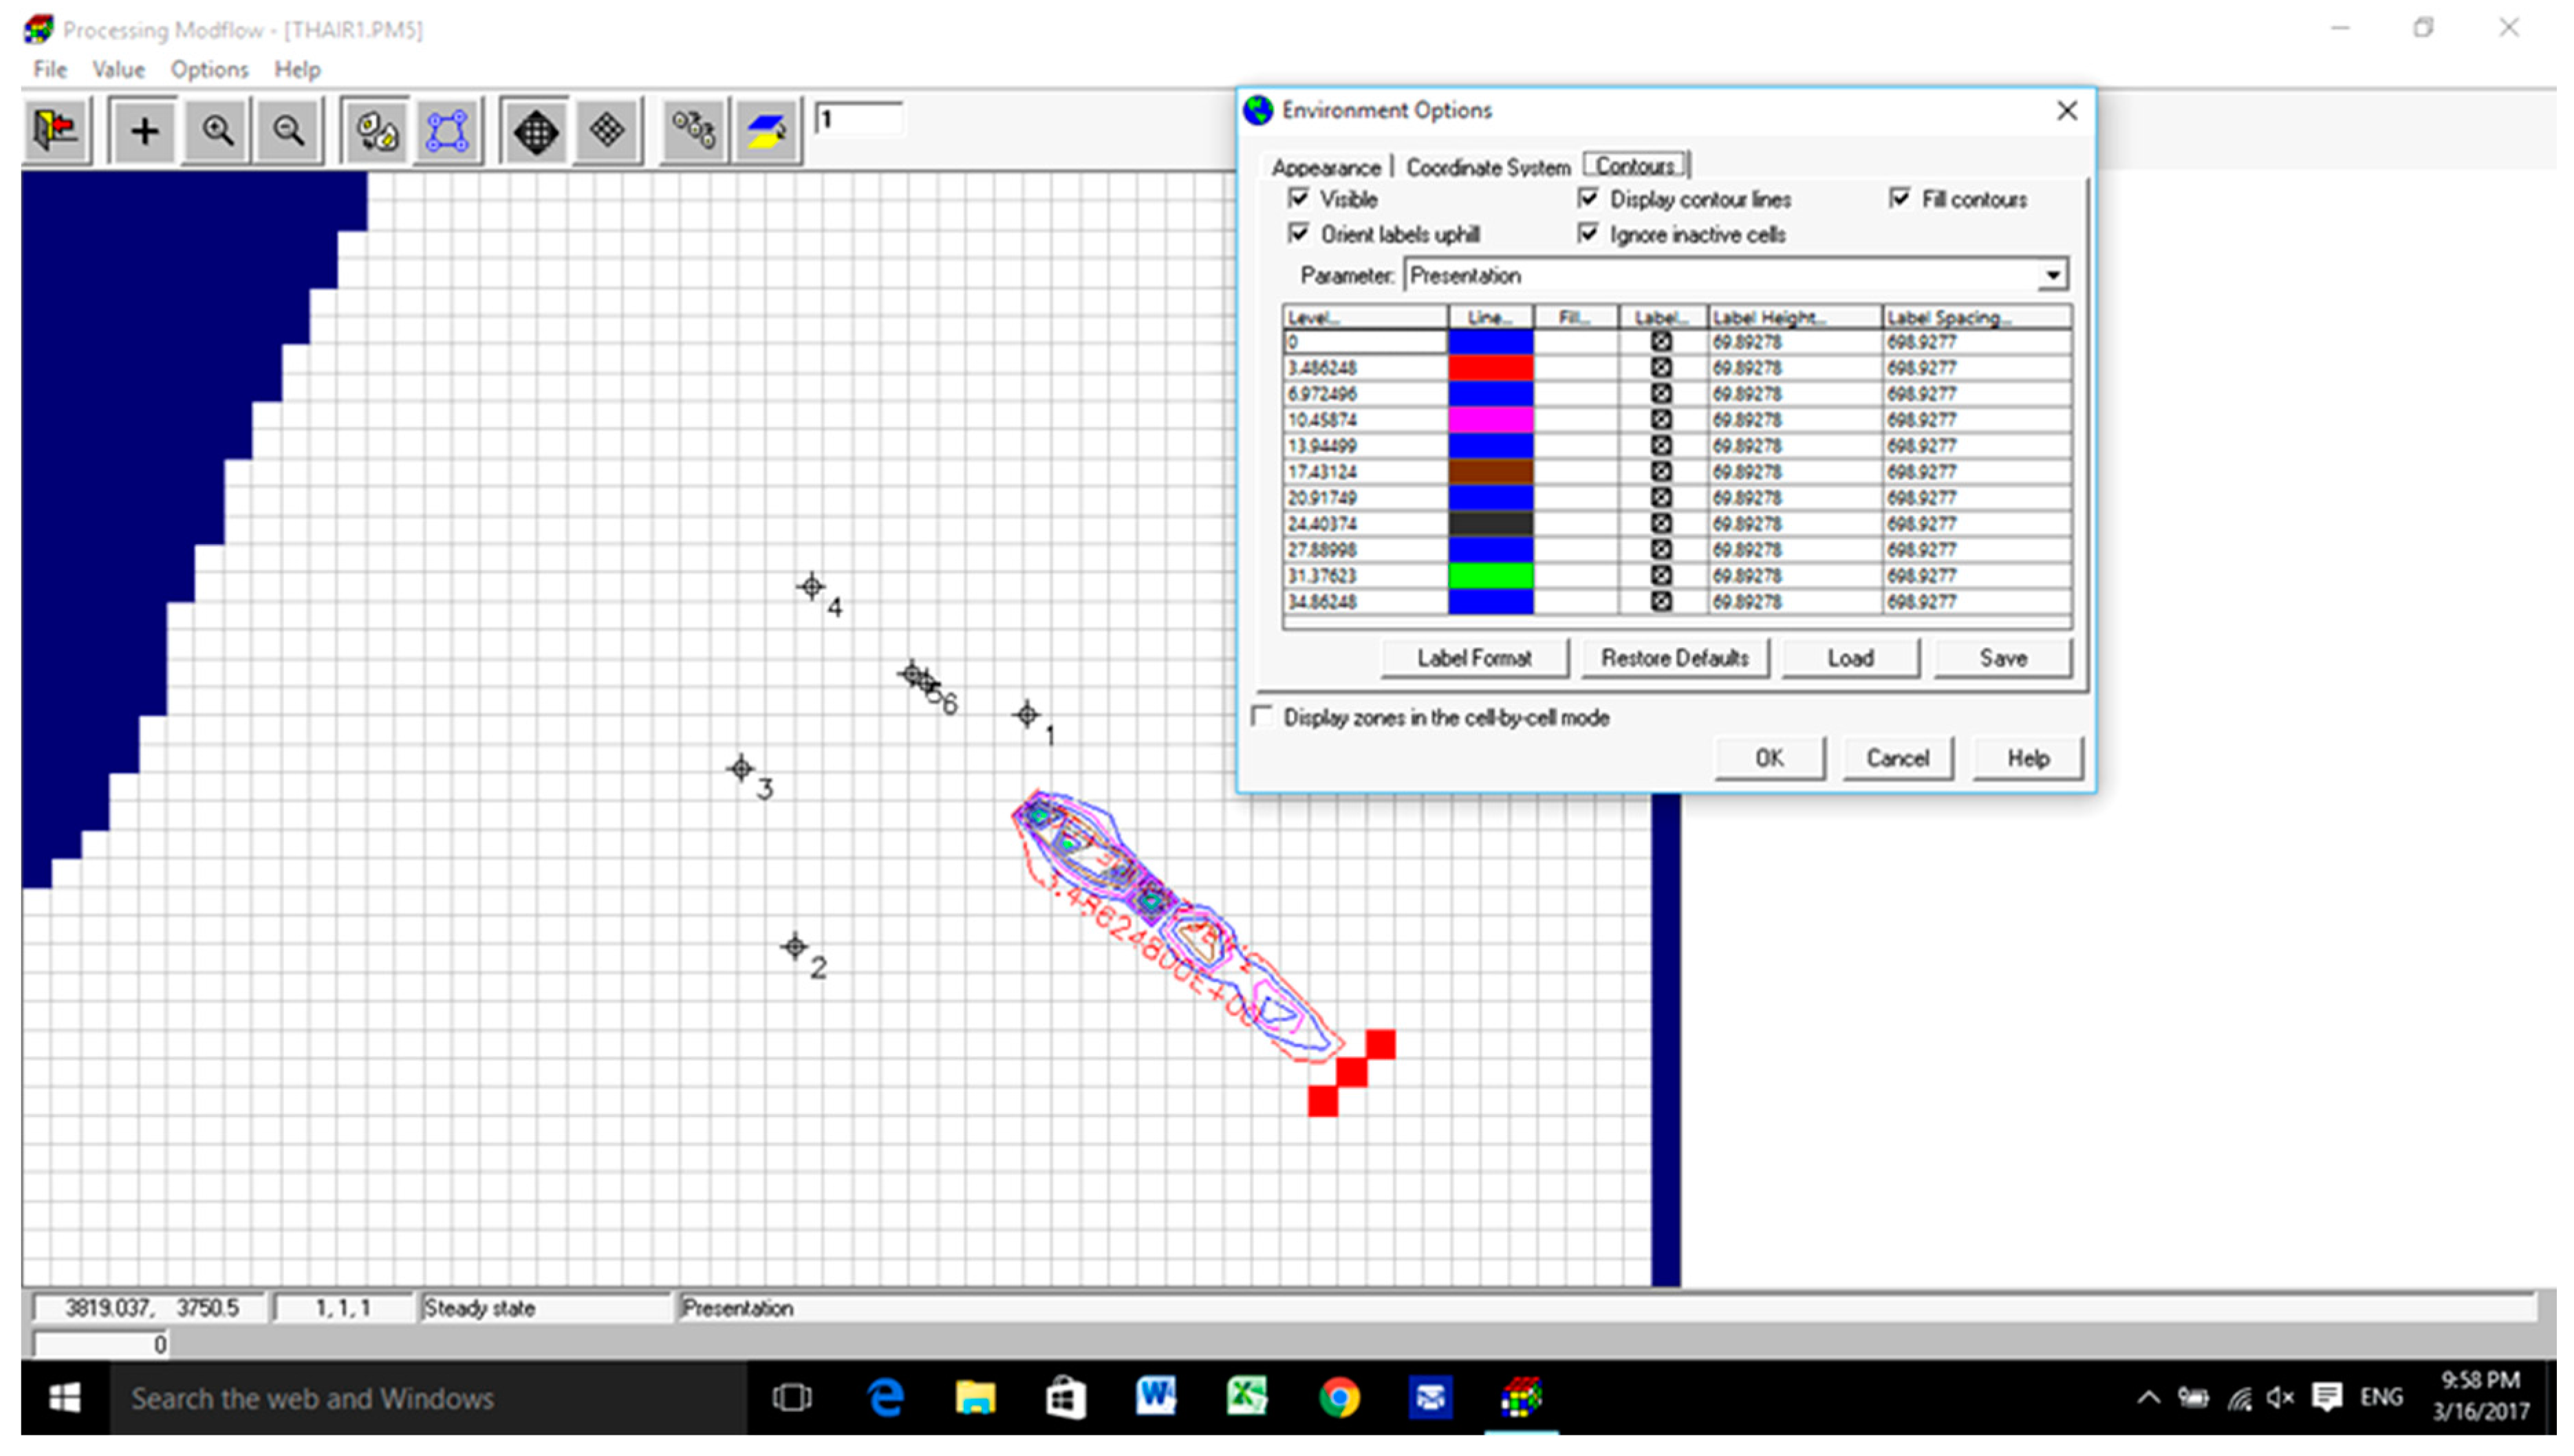Select the Assign Value crosshair tool
This screenshot has width=2574, height=1456.
point(144,131)
